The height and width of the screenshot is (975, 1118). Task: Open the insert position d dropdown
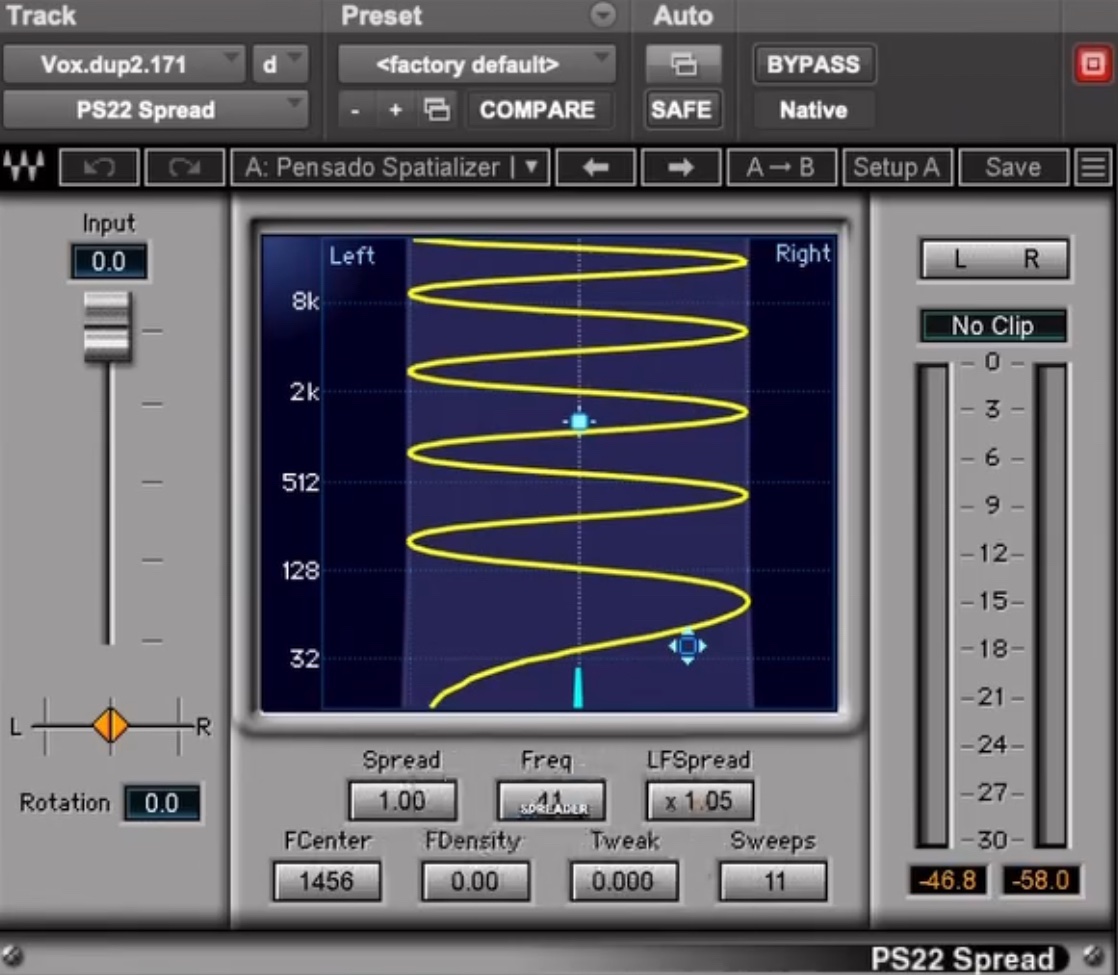[280, 64]
